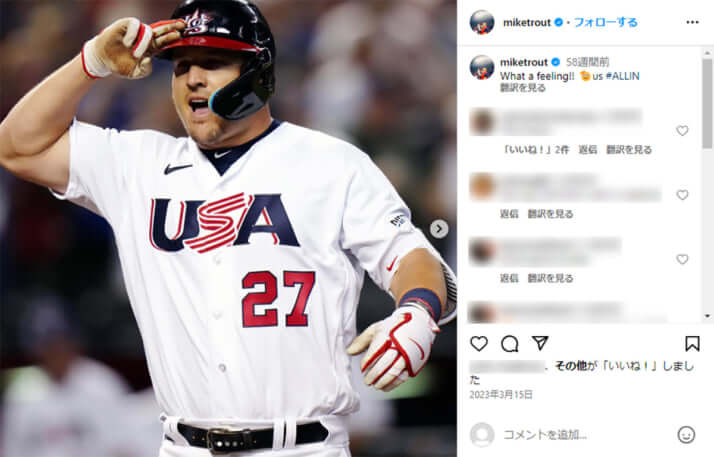
Task: Like the third comment's heart
Action: point(682,259)
